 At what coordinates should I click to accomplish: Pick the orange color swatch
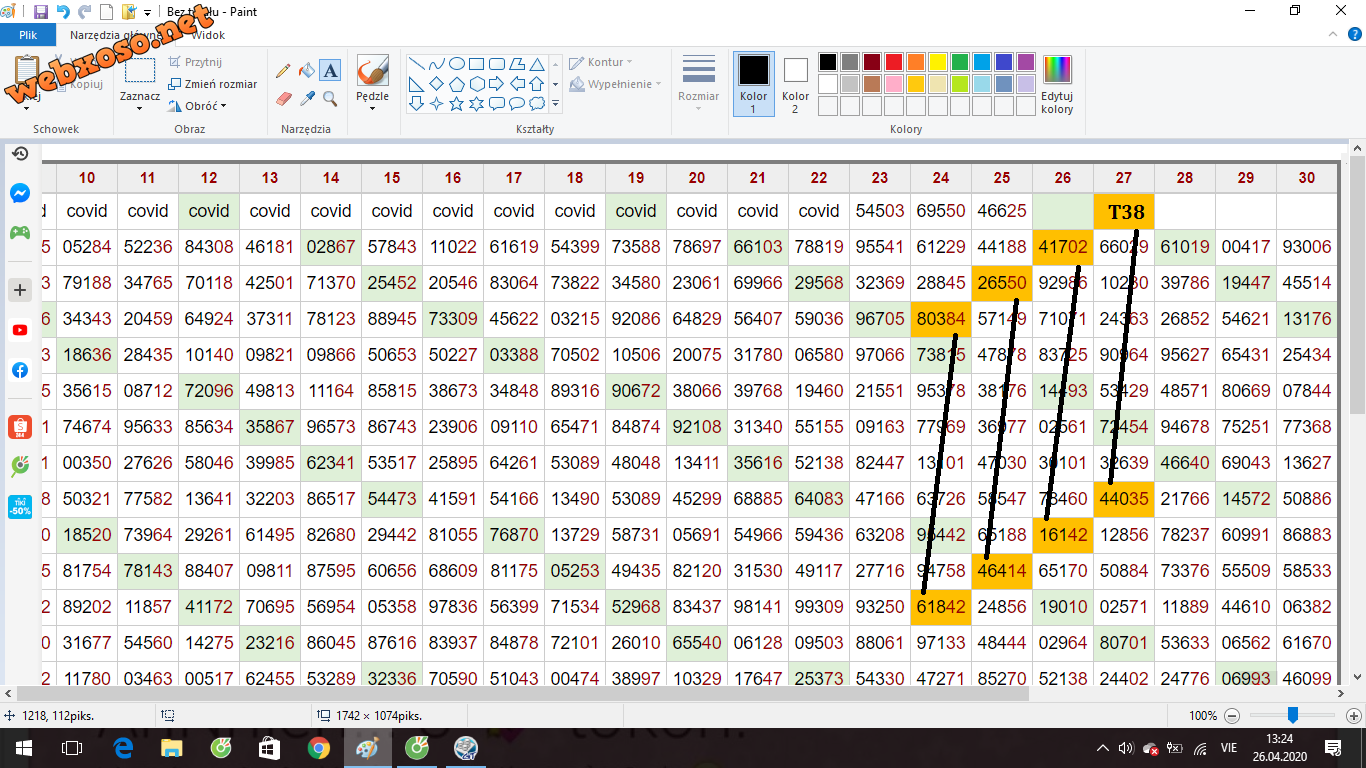pyautogui.click(x=916, y=62)
